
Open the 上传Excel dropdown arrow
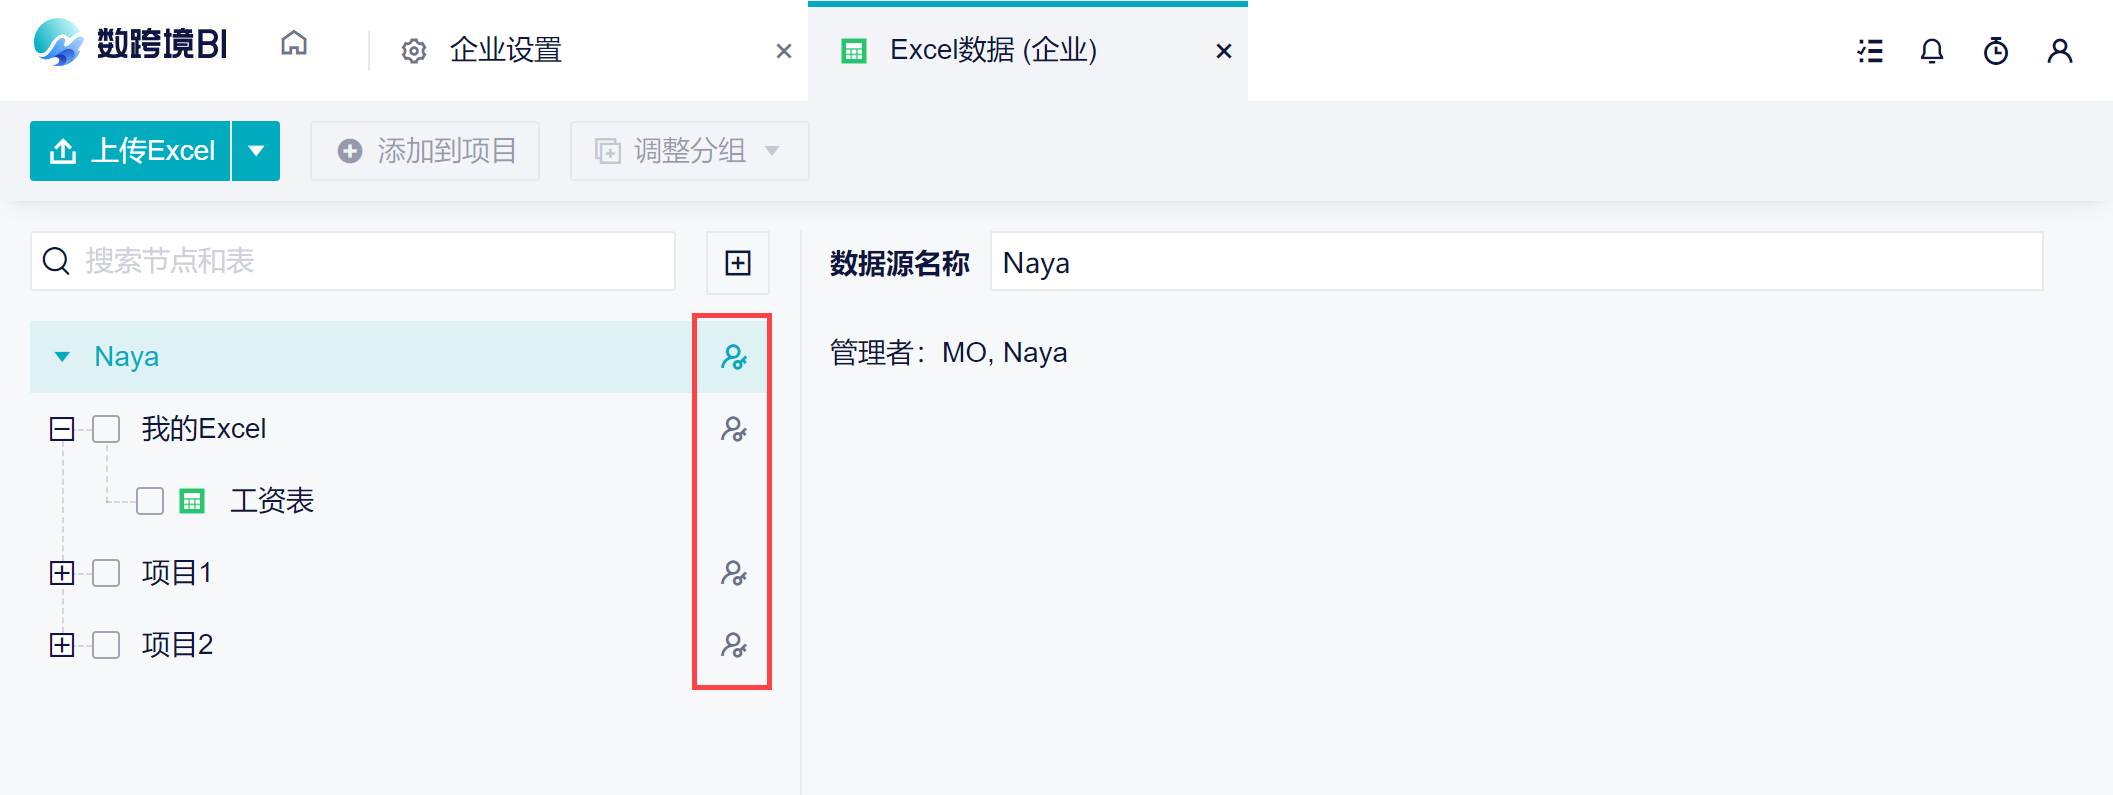click(256, 151)
